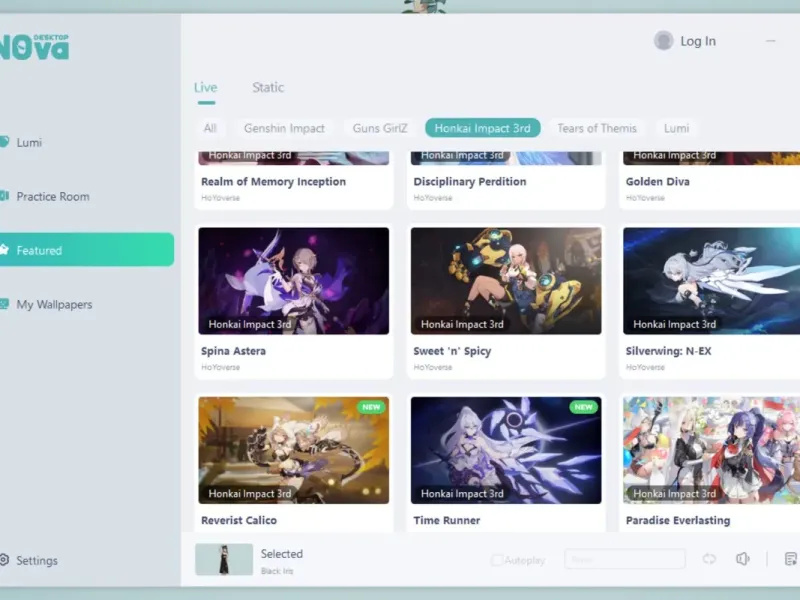Screen dimensions: 800x600
Task: Enable the Autoplay checkbox
Action: coord(496,560)
